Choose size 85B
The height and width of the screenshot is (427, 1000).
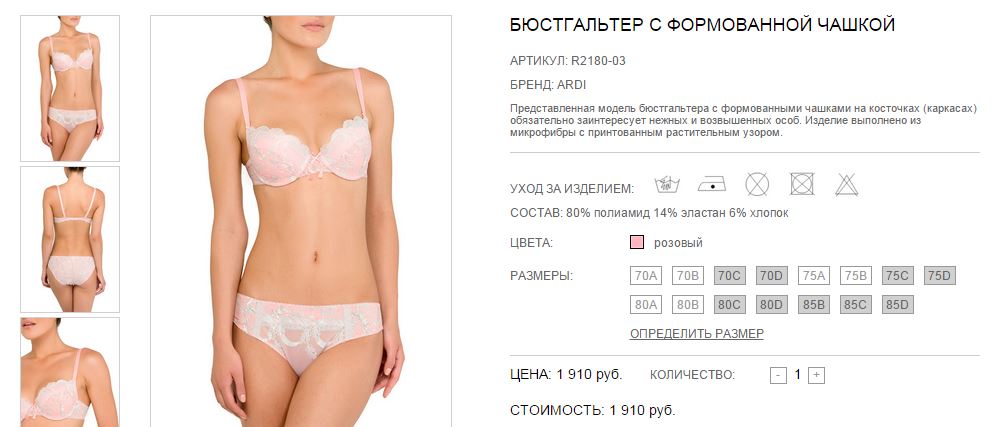pos(813,305)
